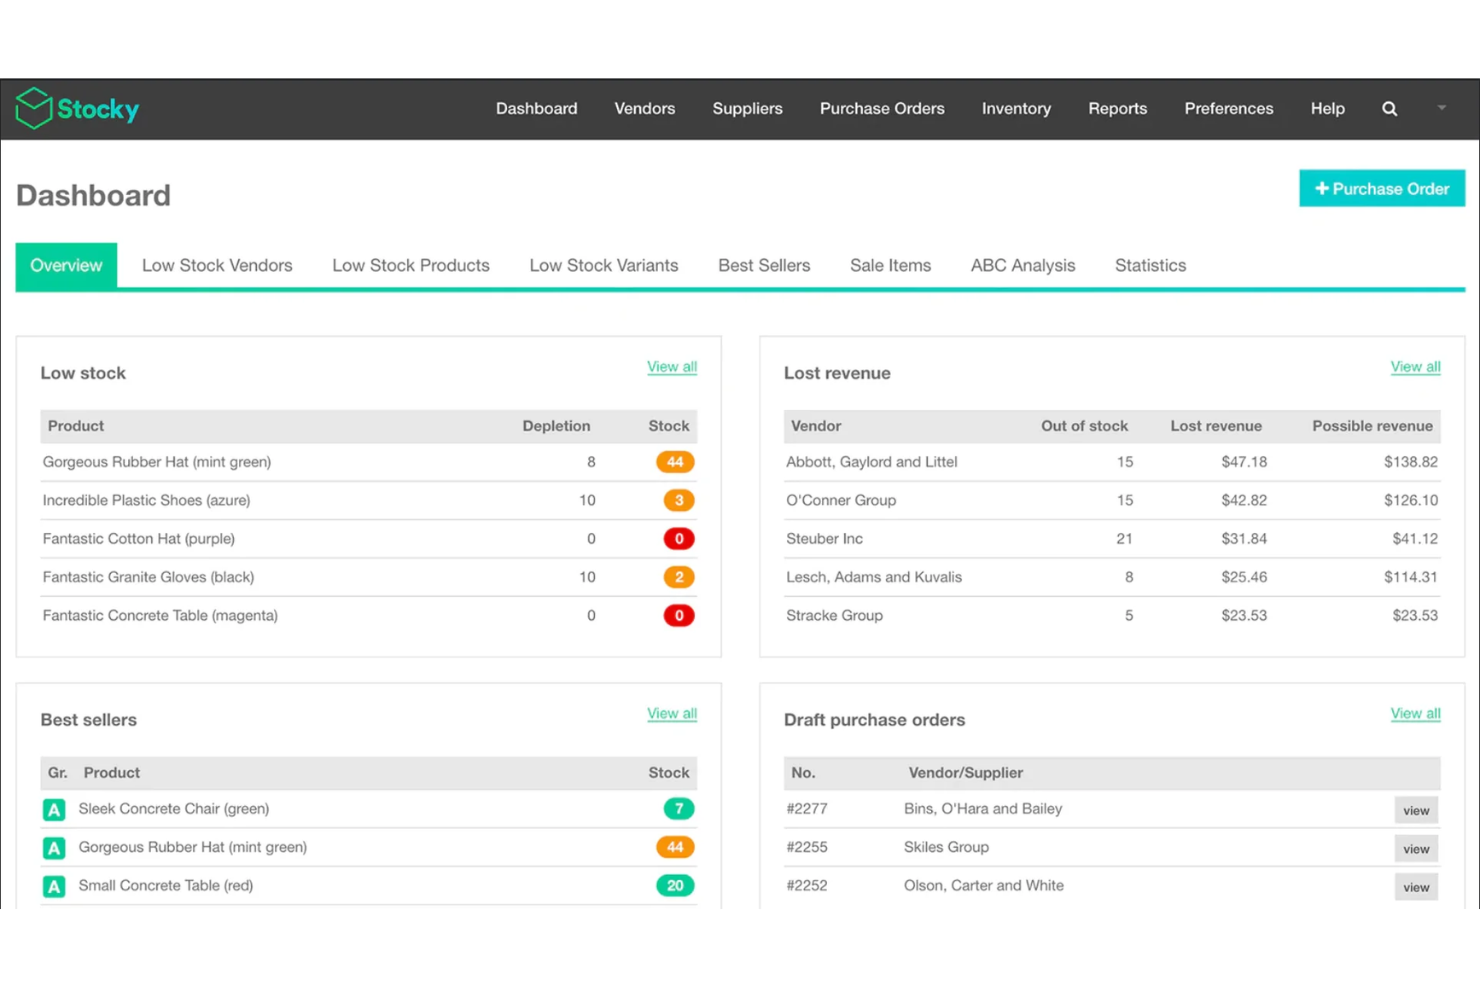The image size is (1480, 987).
Task: Open the Reports navigation dropdown
Action: tap(1117, 108)
